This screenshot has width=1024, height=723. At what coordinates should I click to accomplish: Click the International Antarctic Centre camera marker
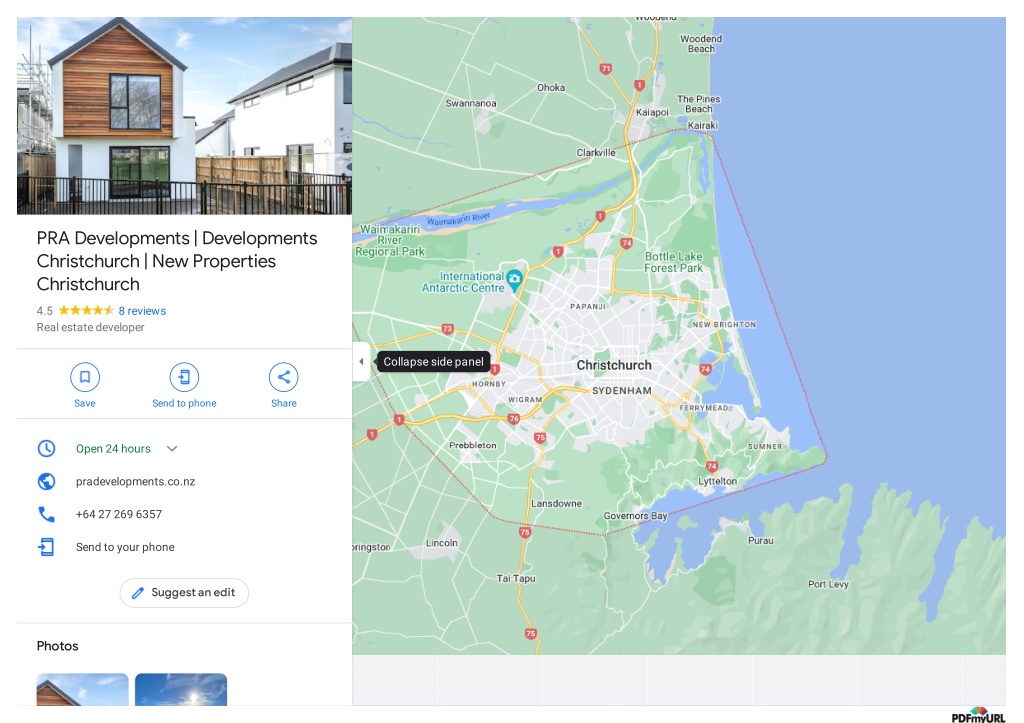point(515,281)
